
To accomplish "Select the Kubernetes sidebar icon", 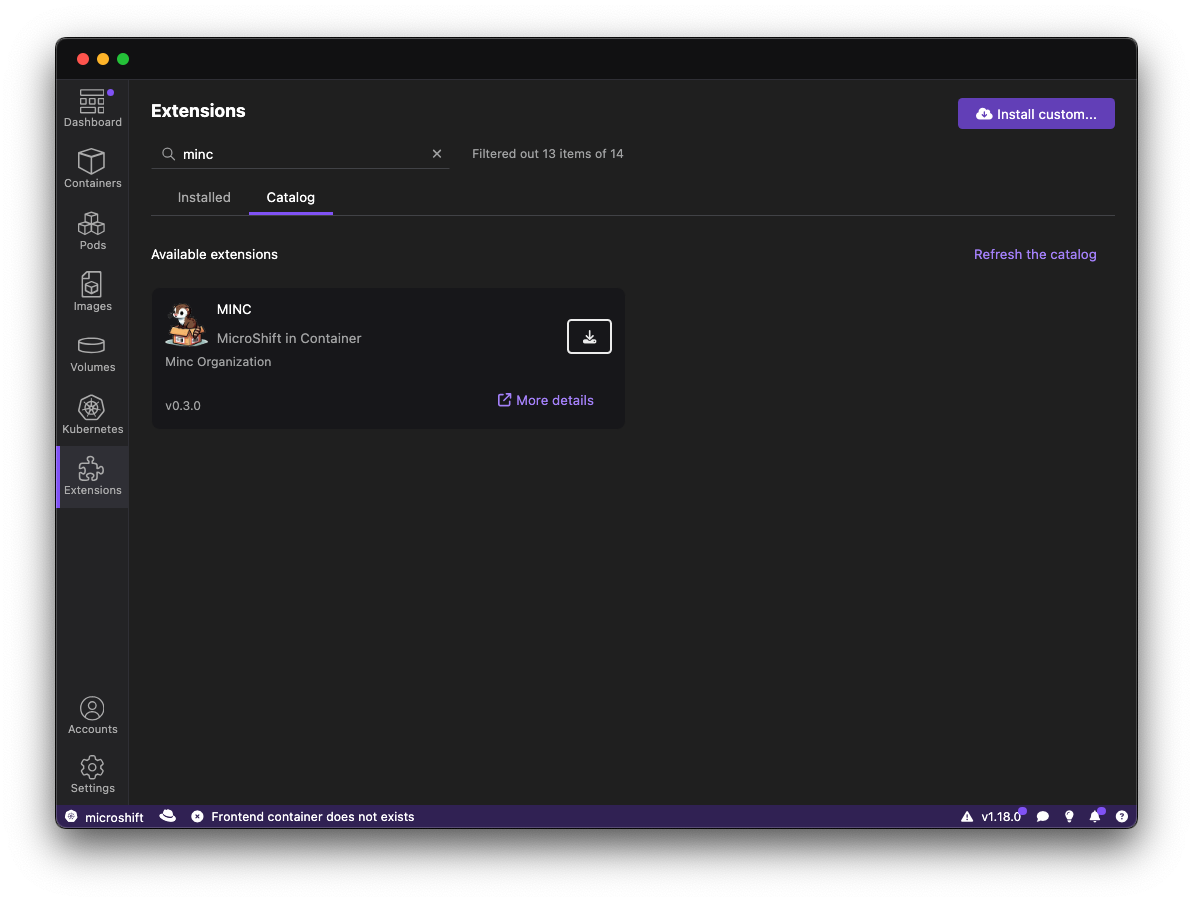I will coord(92,415).
